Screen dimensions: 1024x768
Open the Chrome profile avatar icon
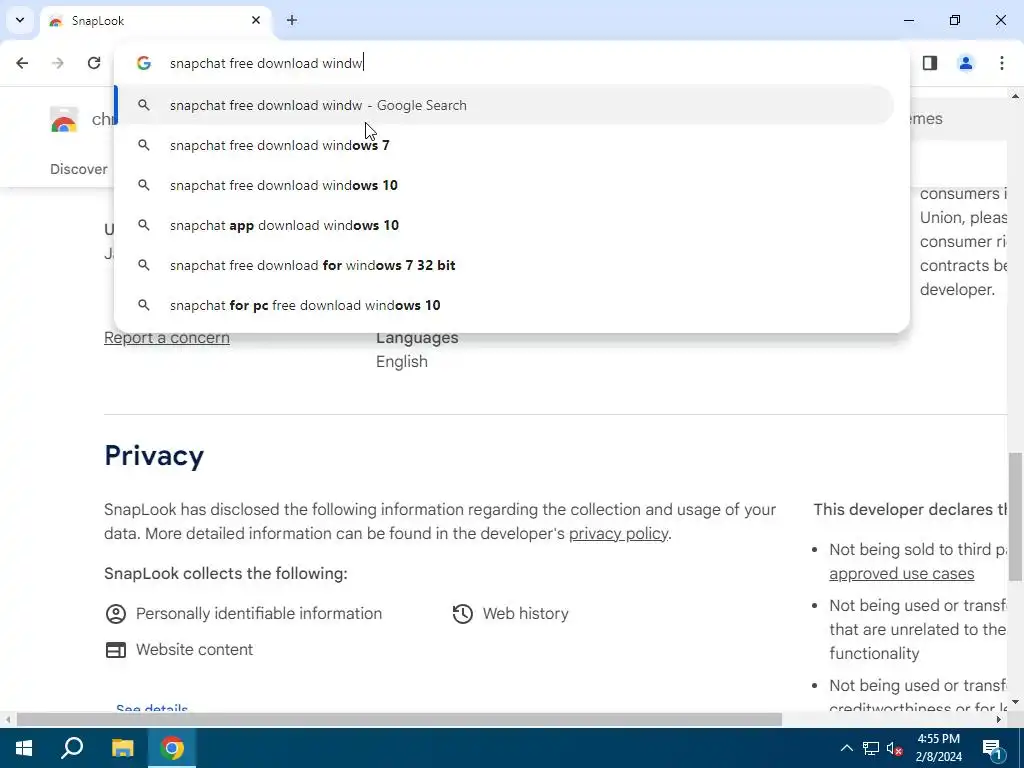coord(965,63)
